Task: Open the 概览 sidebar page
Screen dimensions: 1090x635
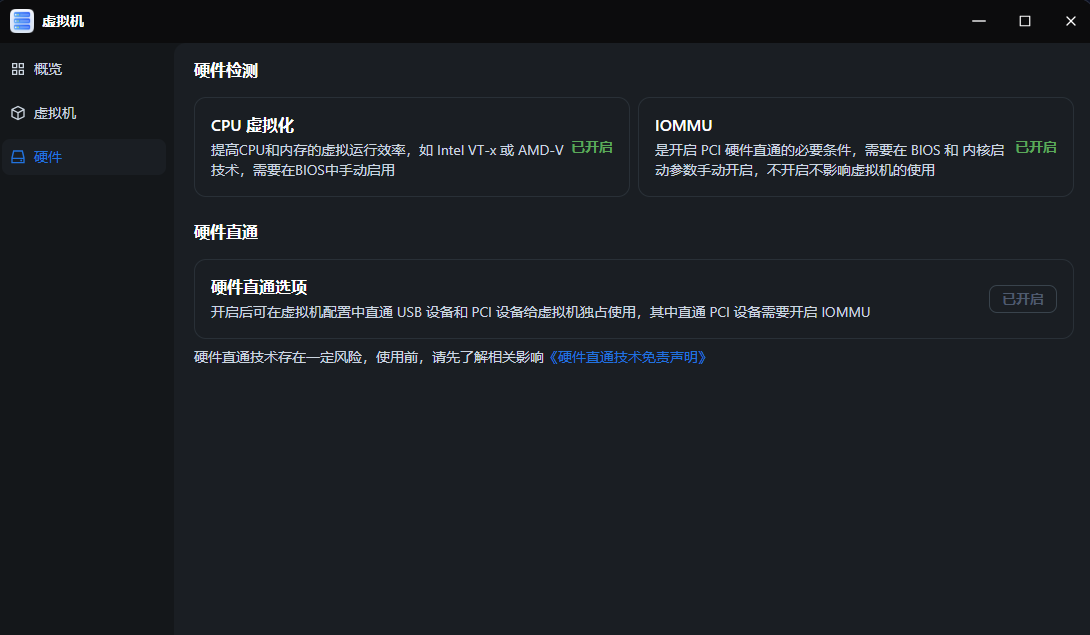Action: 48,69
